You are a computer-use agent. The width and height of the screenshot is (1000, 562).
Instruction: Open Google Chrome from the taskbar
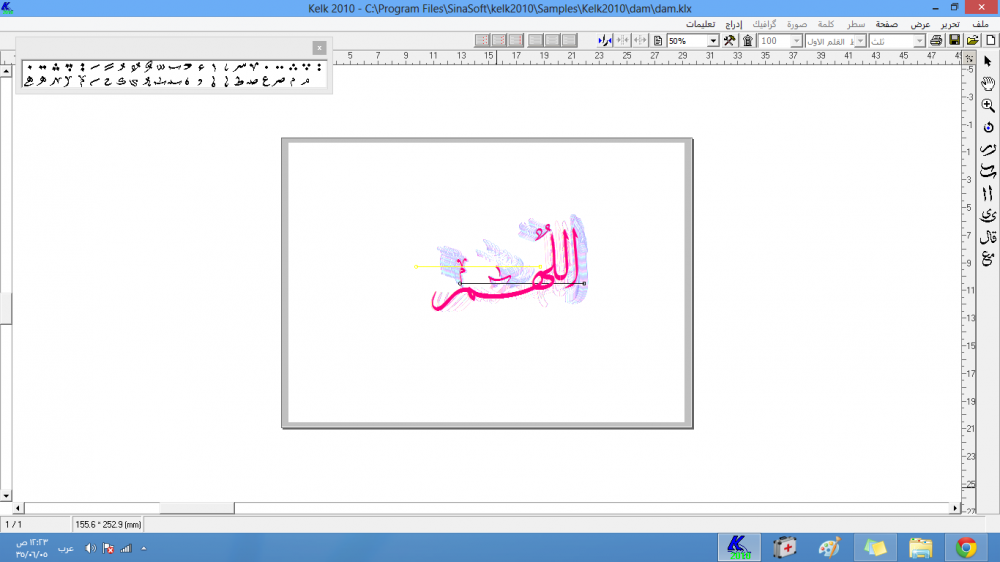click(965, 547)
